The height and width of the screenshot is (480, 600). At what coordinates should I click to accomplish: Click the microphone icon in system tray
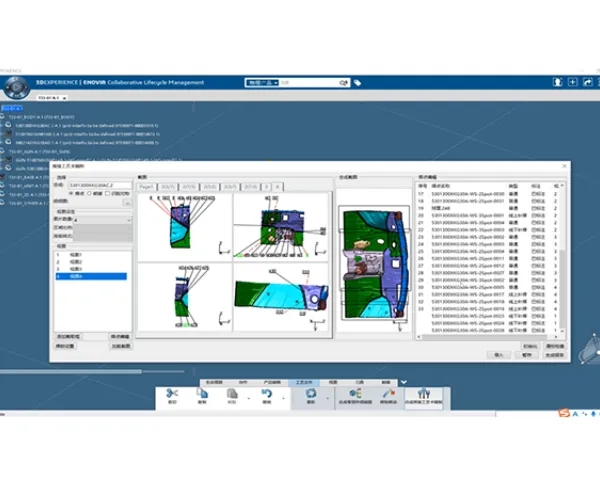click(593, 414)
